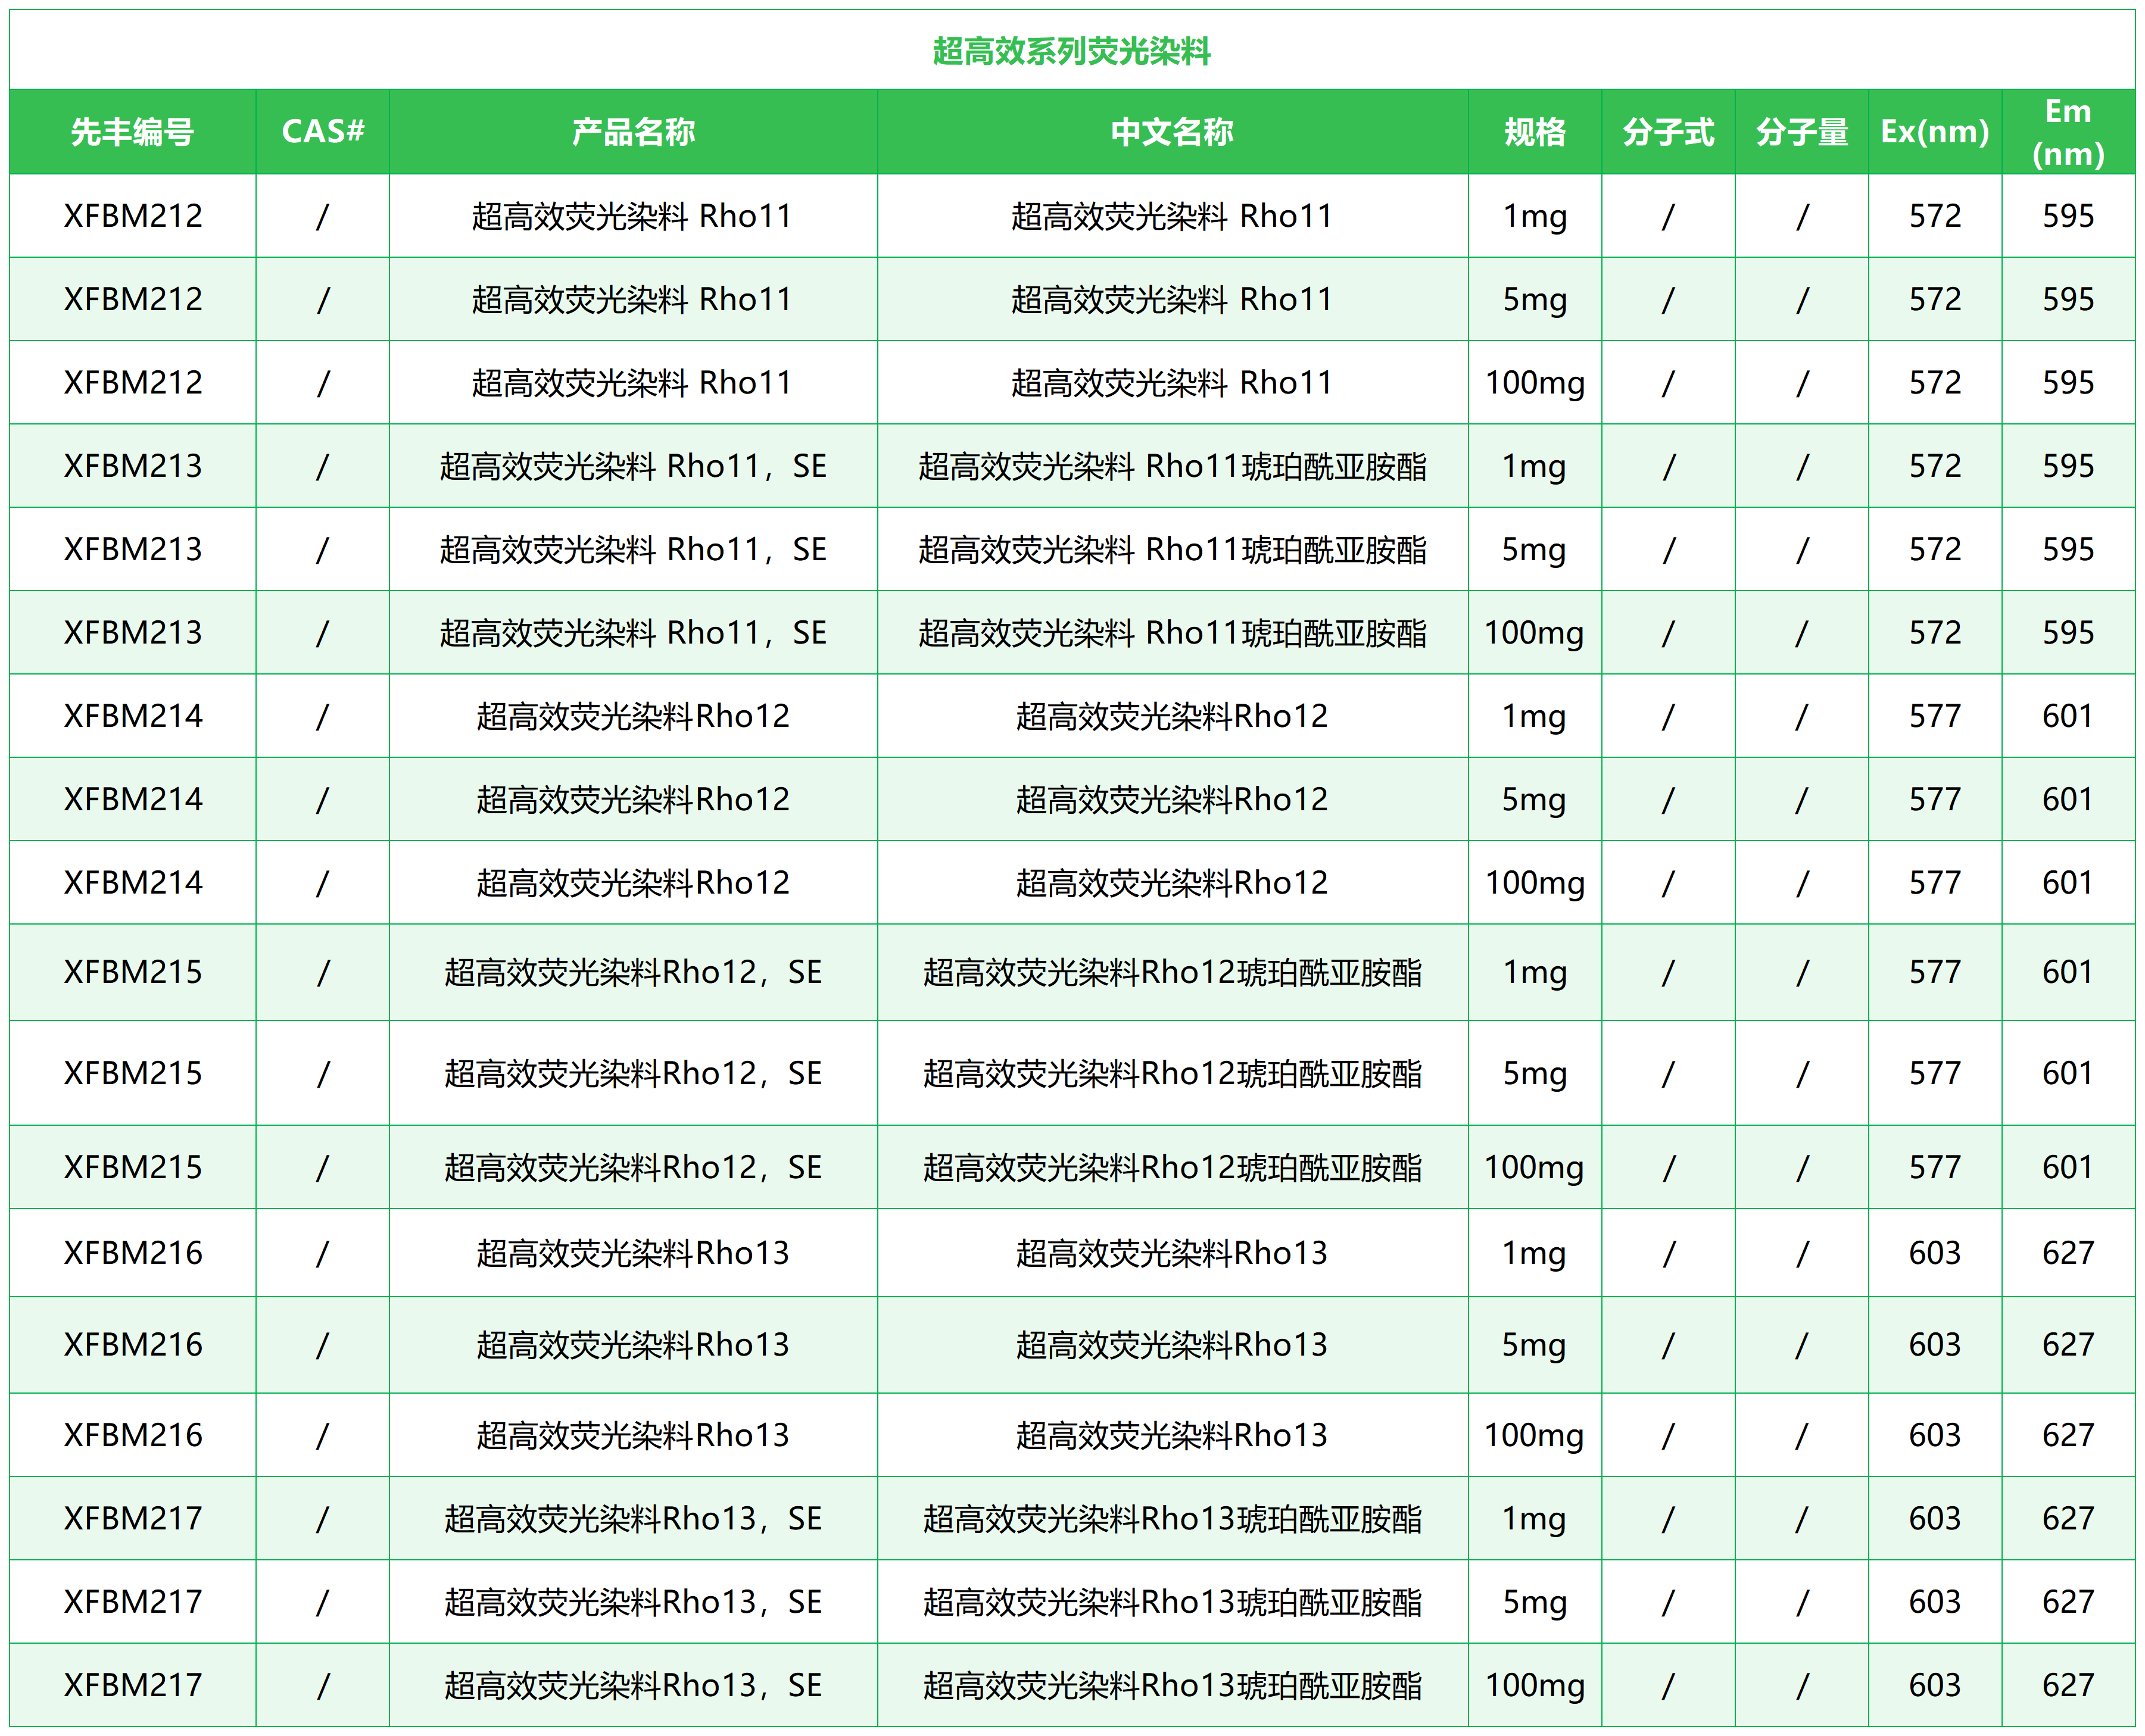Click the 规格 column header

pos(1534,131)
